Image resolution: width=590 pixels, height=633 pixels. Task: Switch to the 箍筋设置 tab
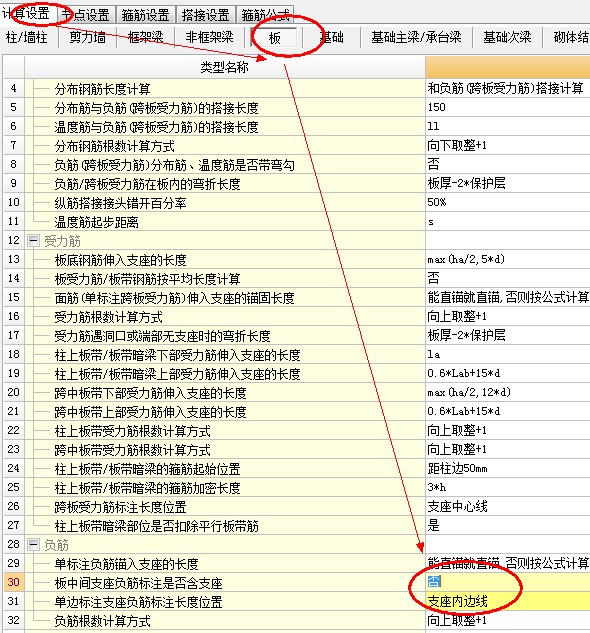coord(145,15)
